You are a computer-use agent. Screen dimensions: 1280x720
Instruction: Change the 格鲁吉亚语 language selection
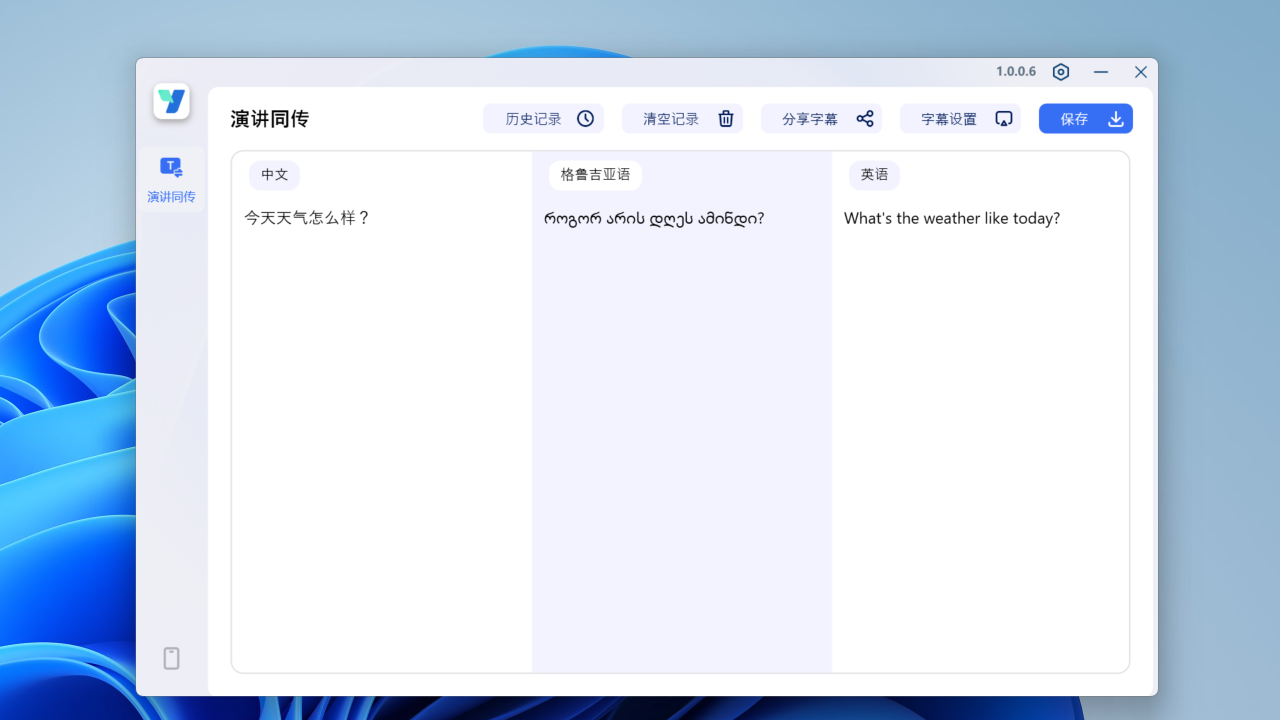(x=594, y=175)
